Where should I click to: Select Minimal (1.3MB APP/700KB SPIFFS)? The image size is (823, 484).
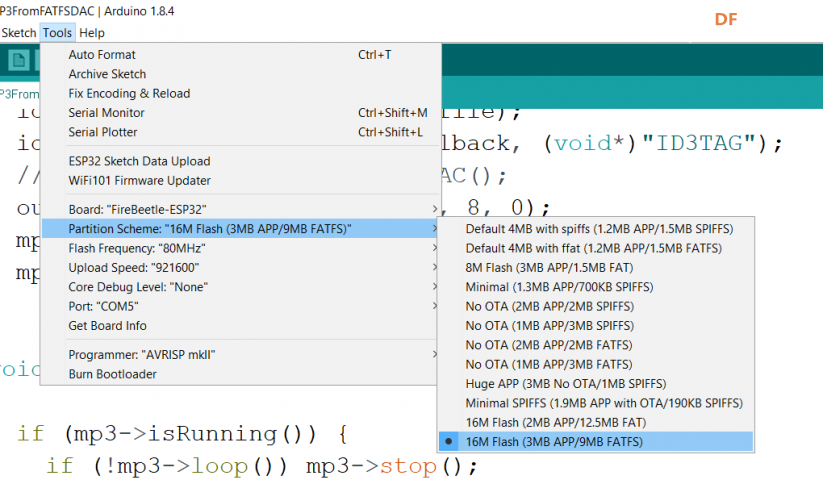(596, 287)
